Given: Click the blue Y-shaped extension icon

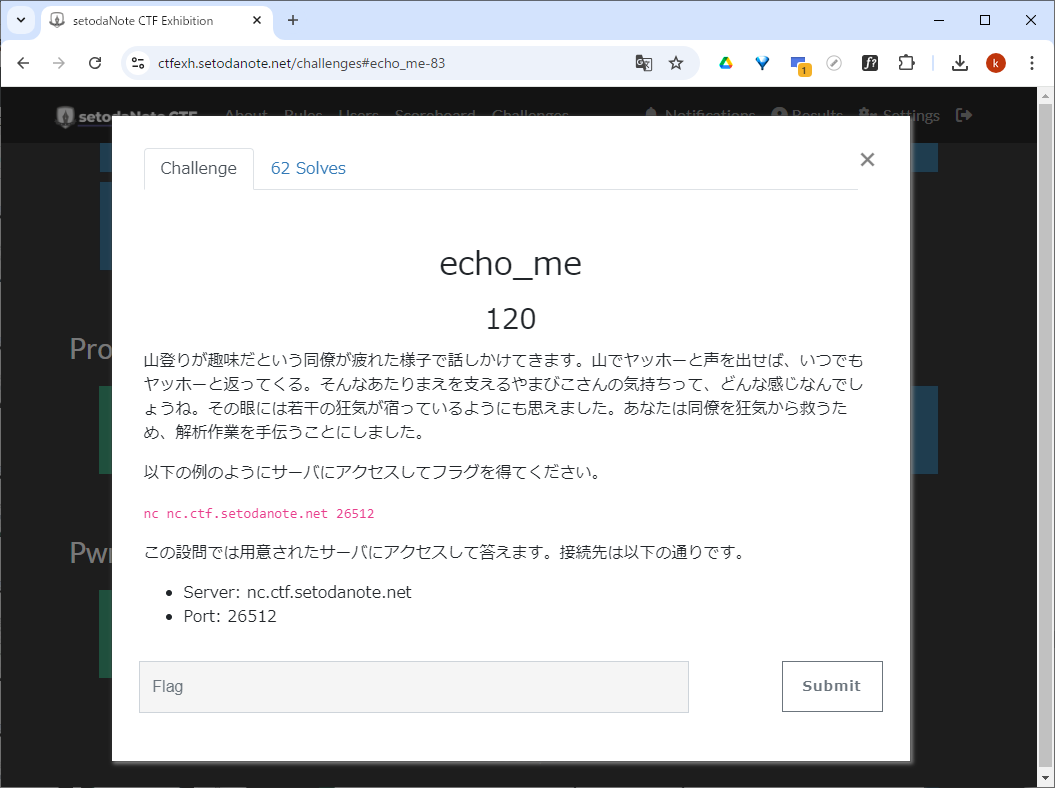Looking at the screenshot, I should 762,63.
